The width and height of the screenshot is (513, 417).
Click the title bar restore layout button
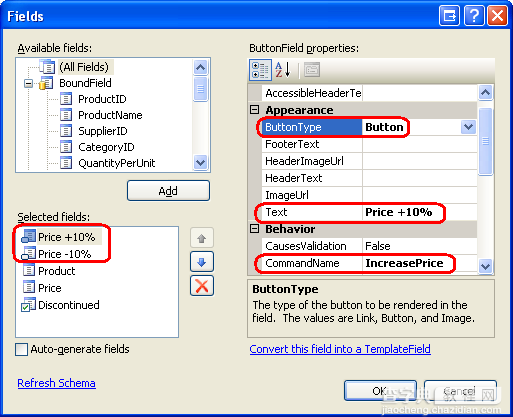tap(450, 16)
